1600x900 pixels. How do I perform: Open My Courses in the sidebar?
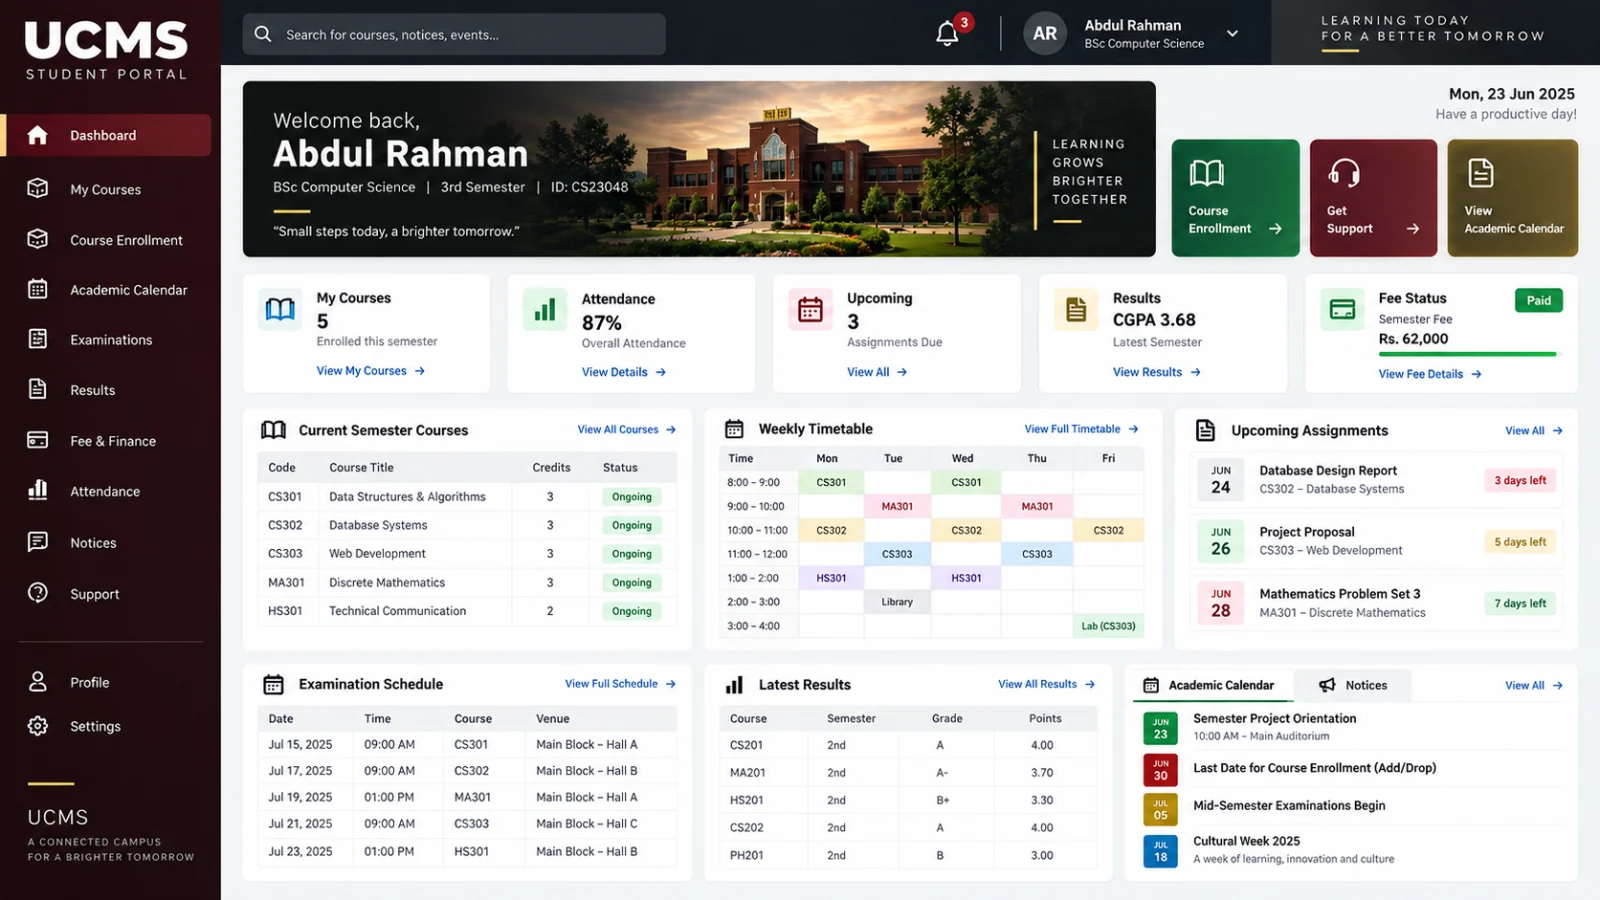pyautogui.click(x=106, y=189)
